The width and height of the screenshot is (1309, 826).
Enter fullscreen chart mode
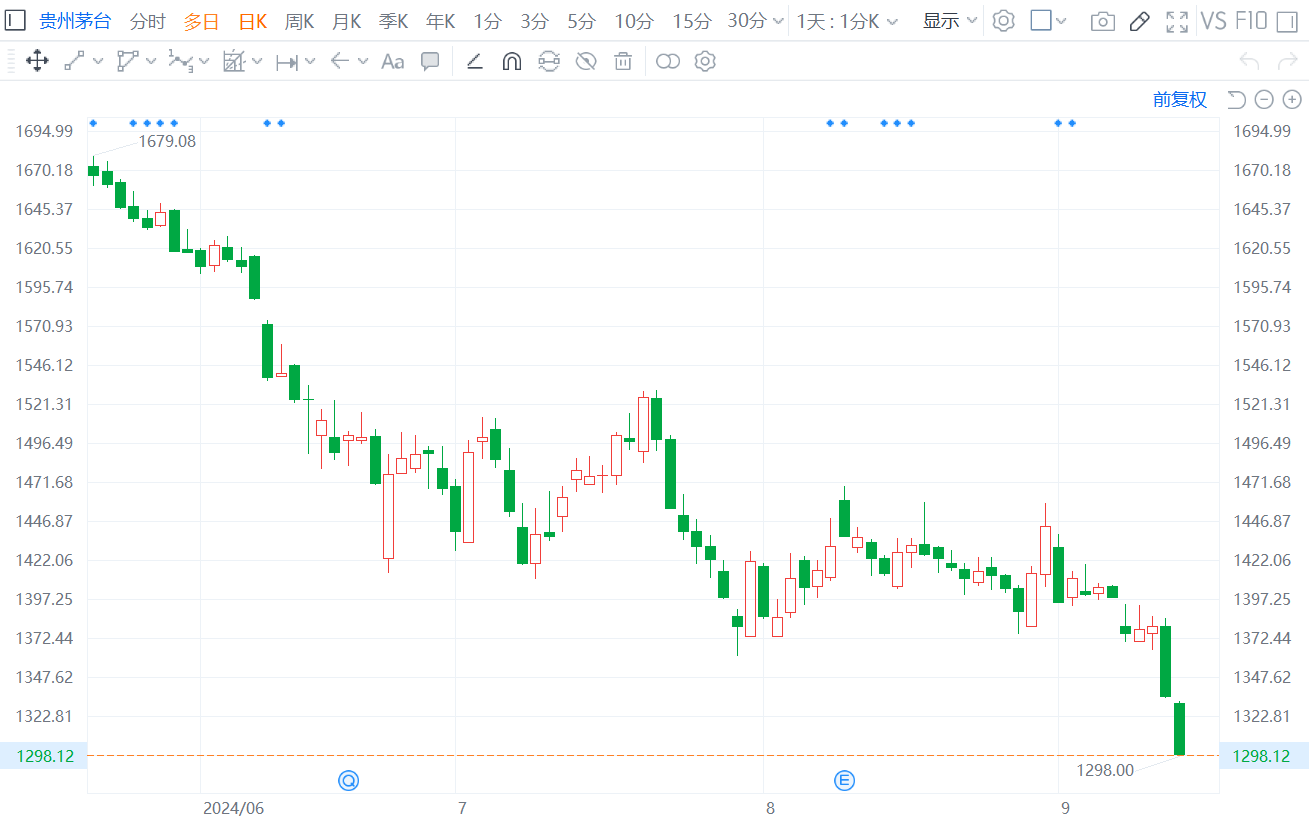pyautogui.click(x=1177, y=21)
